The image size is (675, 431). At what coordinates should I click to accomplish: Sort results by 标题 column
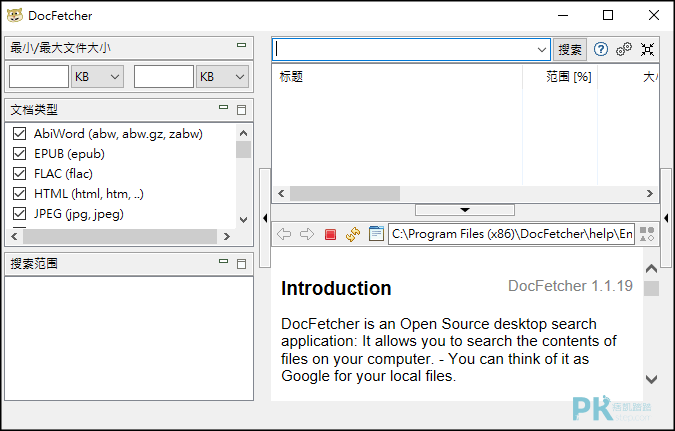(x=397, y=77)
